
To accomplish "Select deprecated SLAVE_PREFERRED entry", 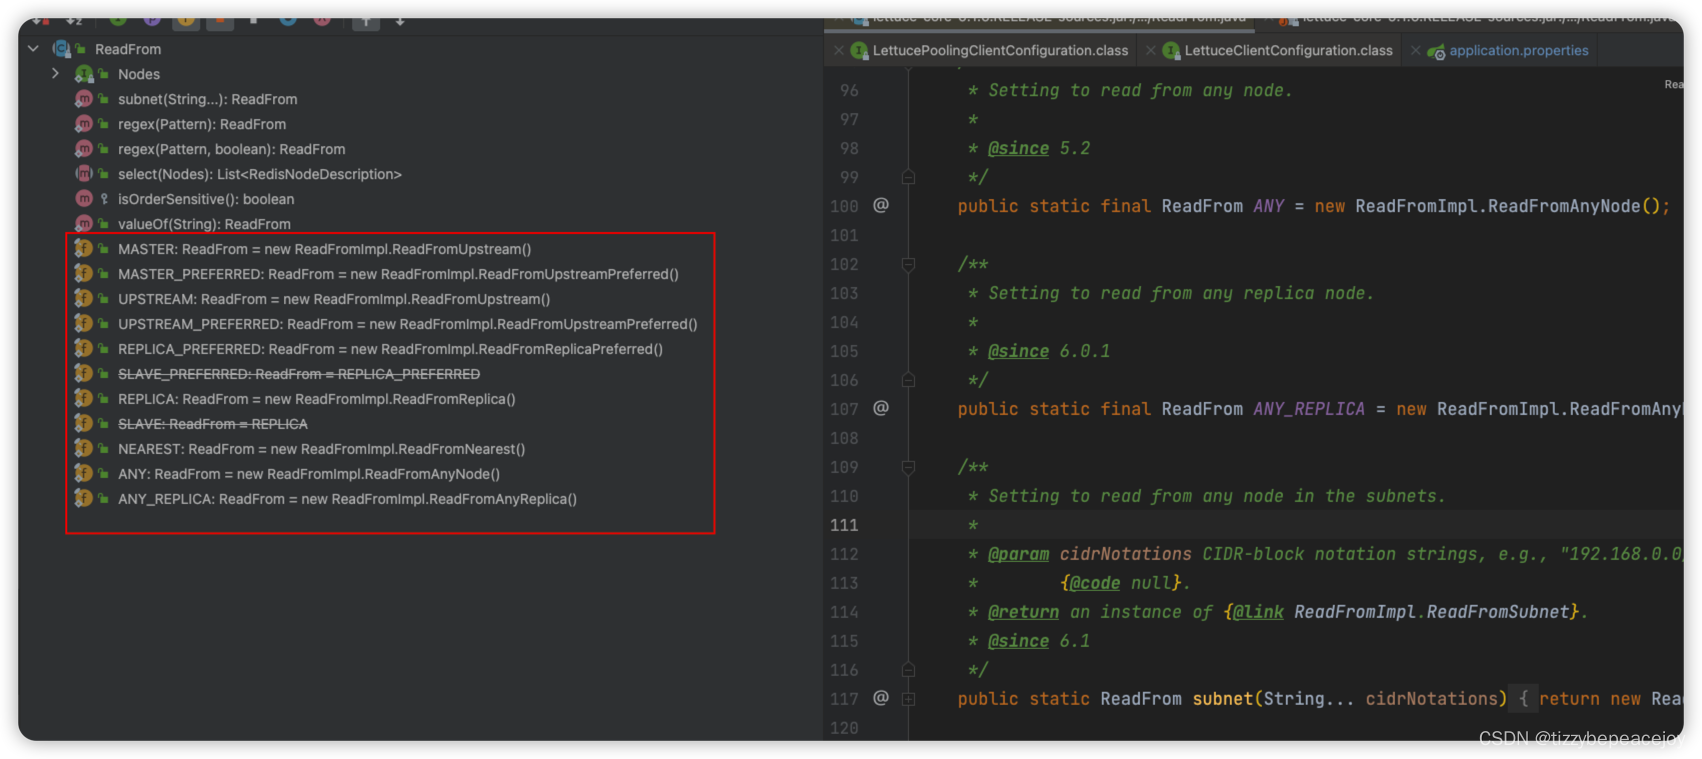I will coord(299,374).
